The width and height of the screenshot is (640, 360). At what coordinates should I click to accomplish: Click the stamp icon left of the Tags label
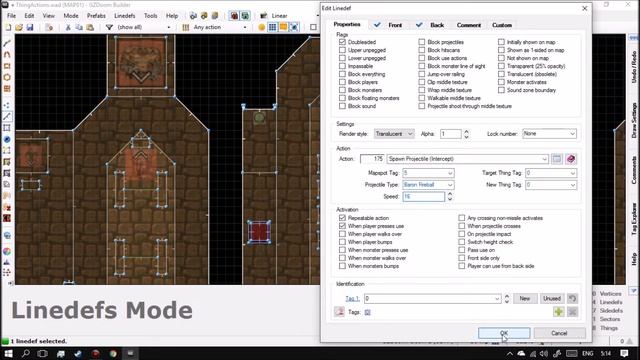(x=339, y=312)
